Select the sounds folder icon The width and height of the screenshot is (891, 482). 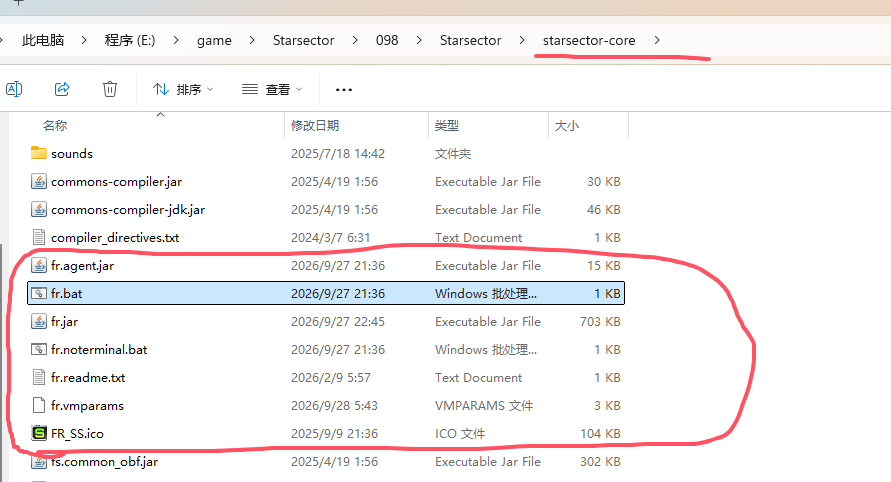(x=39, y=153)
